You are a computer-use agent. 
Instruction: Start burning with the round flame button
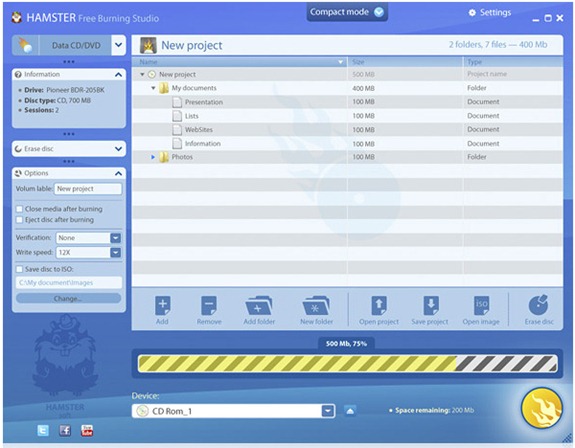coord(542,408)
